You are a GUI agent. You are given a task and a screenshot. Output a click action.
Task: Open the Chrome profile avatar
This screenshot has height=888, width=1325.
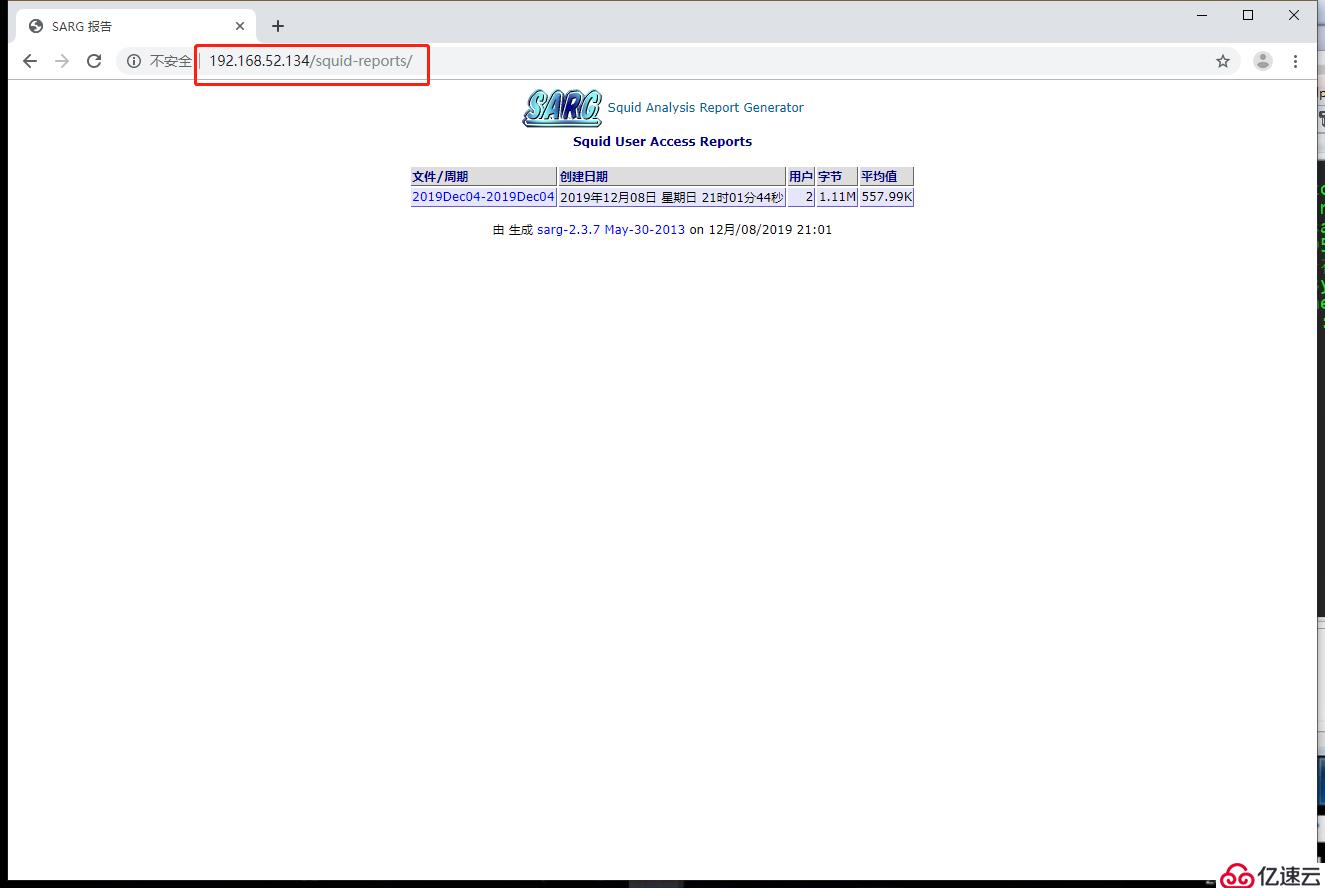1263,61
